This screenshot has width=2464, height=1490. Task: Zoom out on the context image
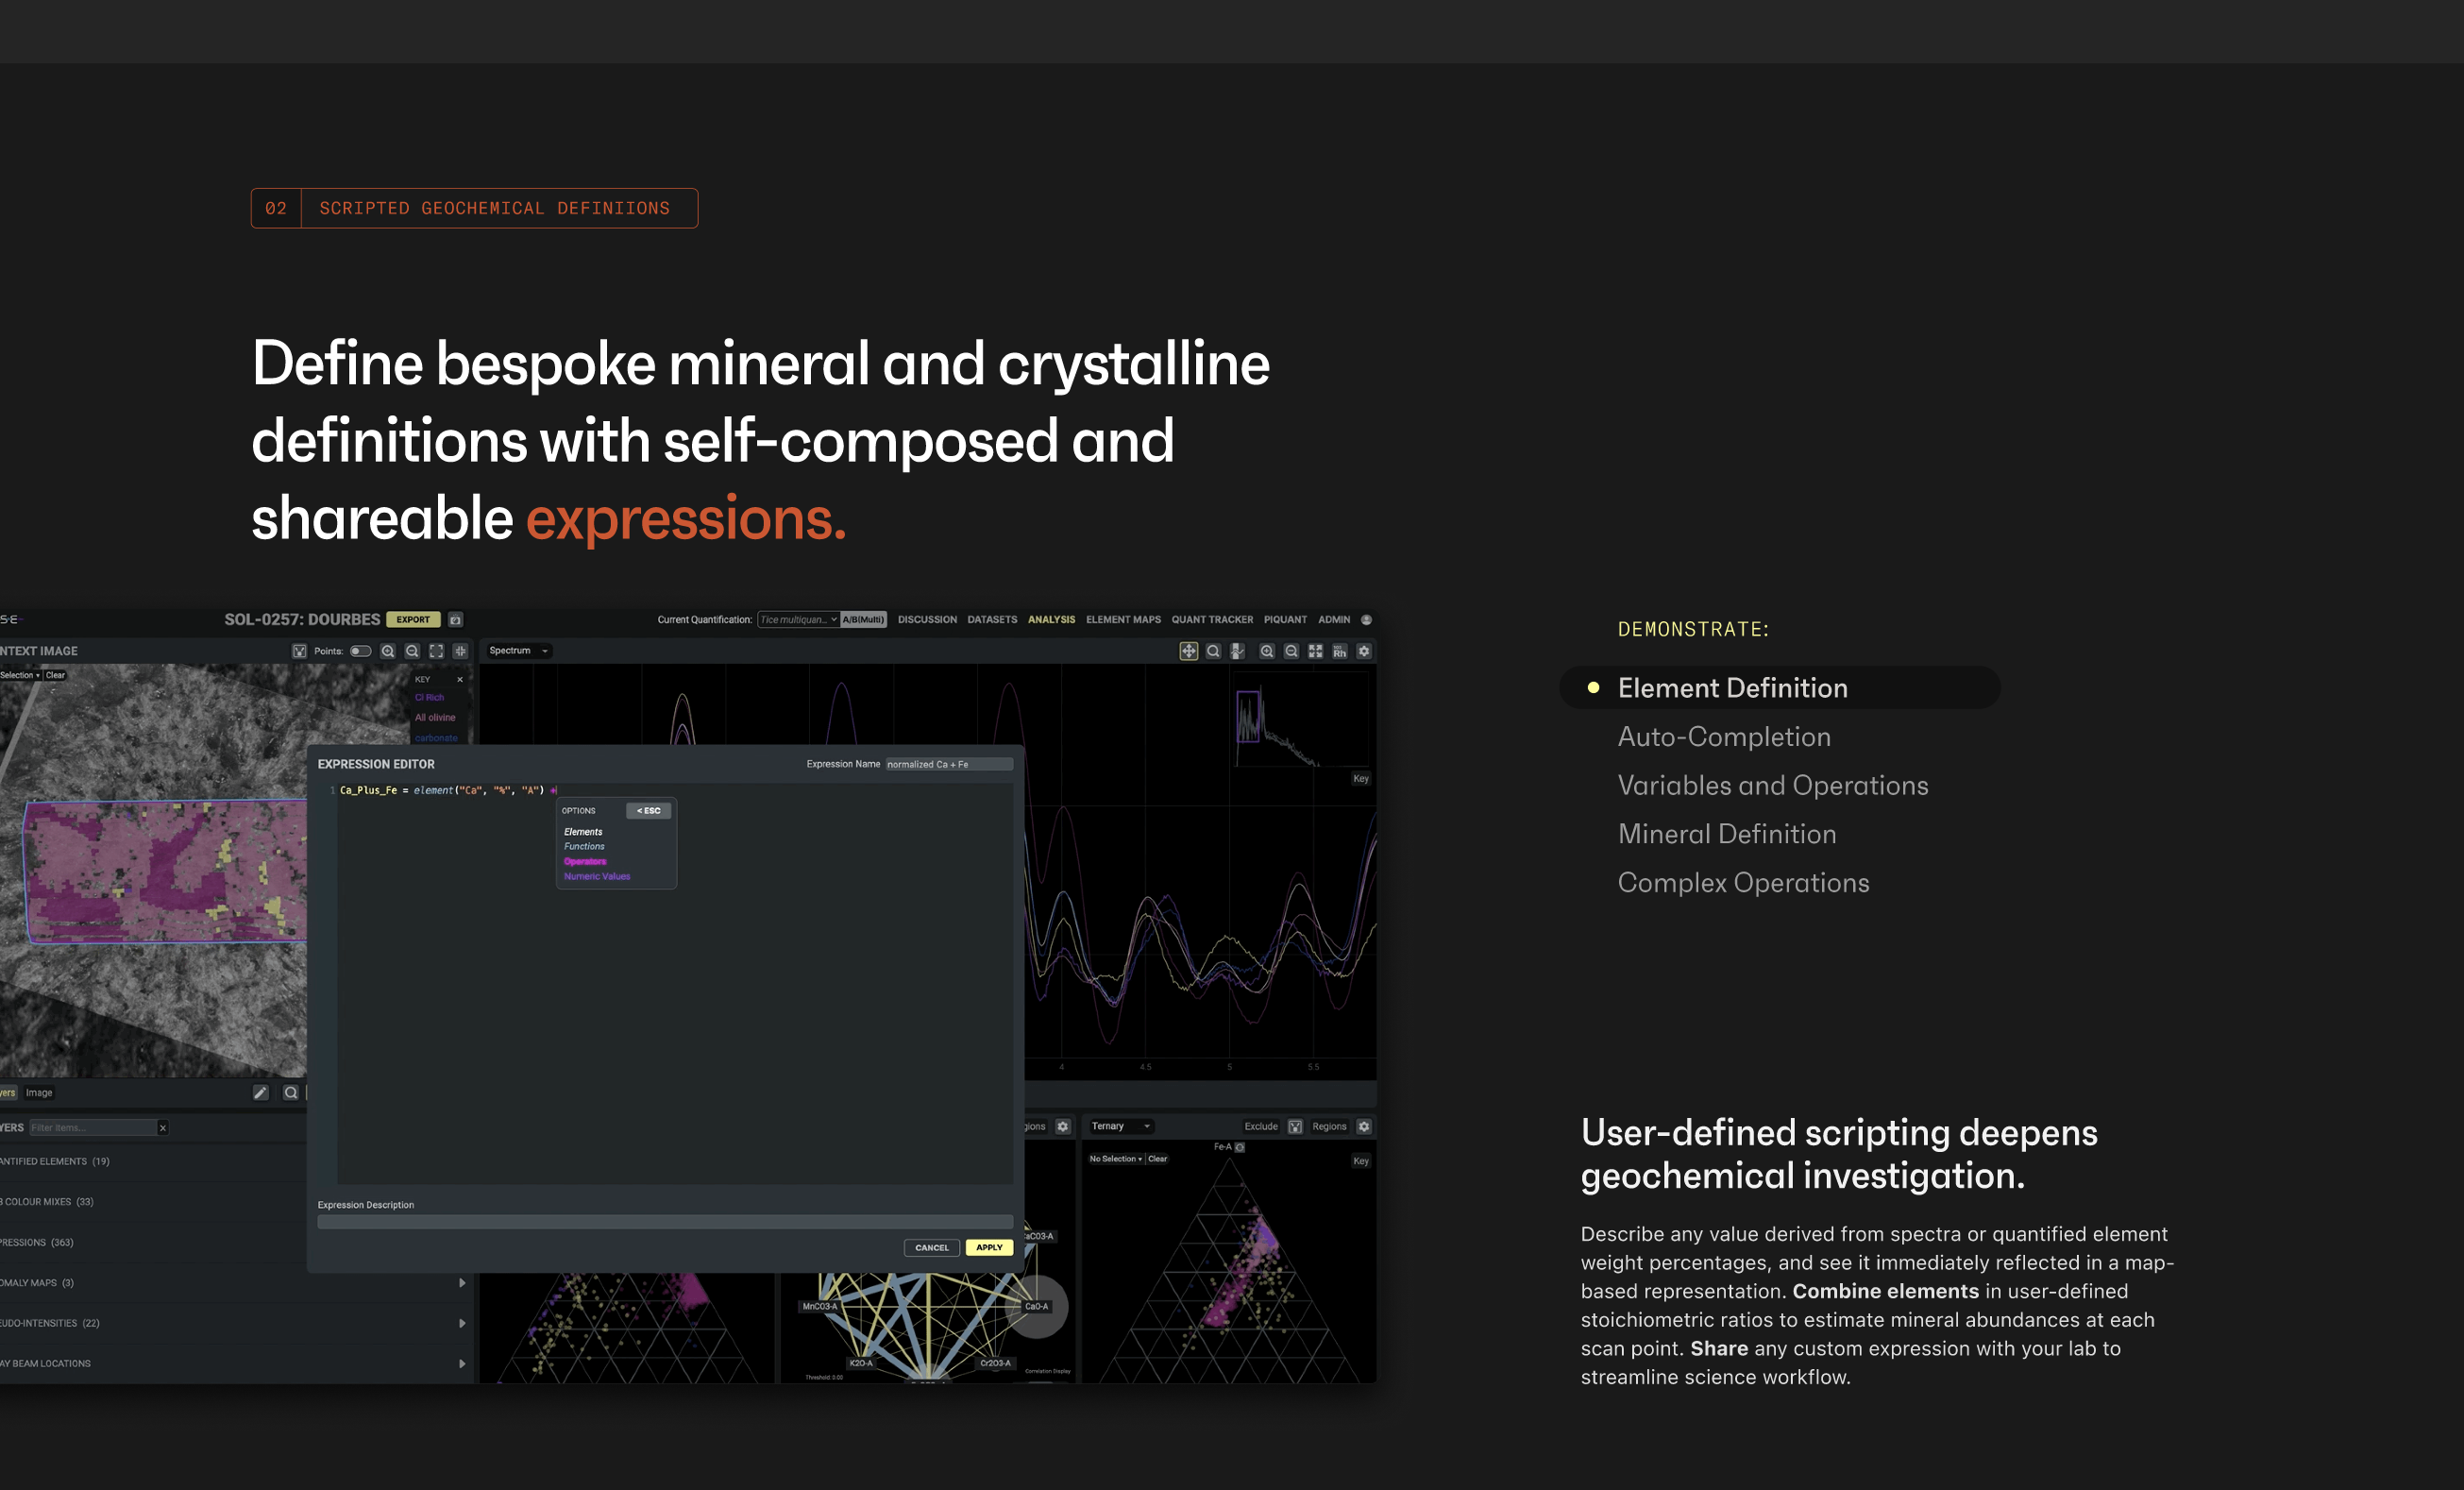point(412,651)
